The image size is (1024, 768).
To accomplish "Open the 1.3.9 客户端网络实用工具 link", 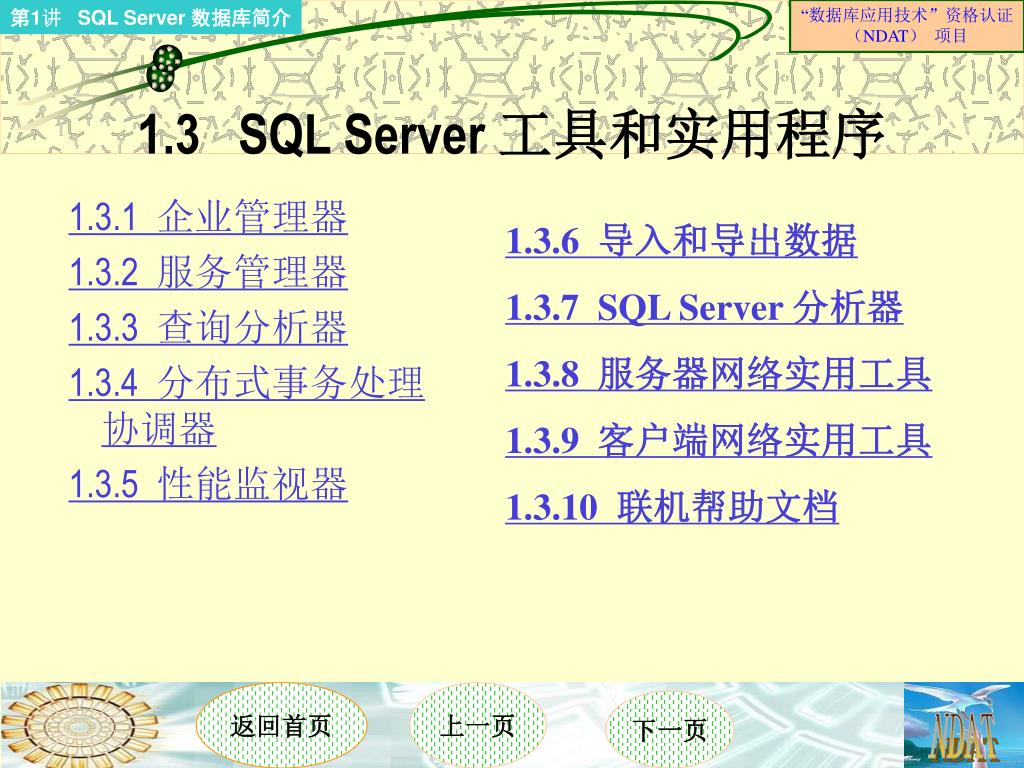I will 718,440.
